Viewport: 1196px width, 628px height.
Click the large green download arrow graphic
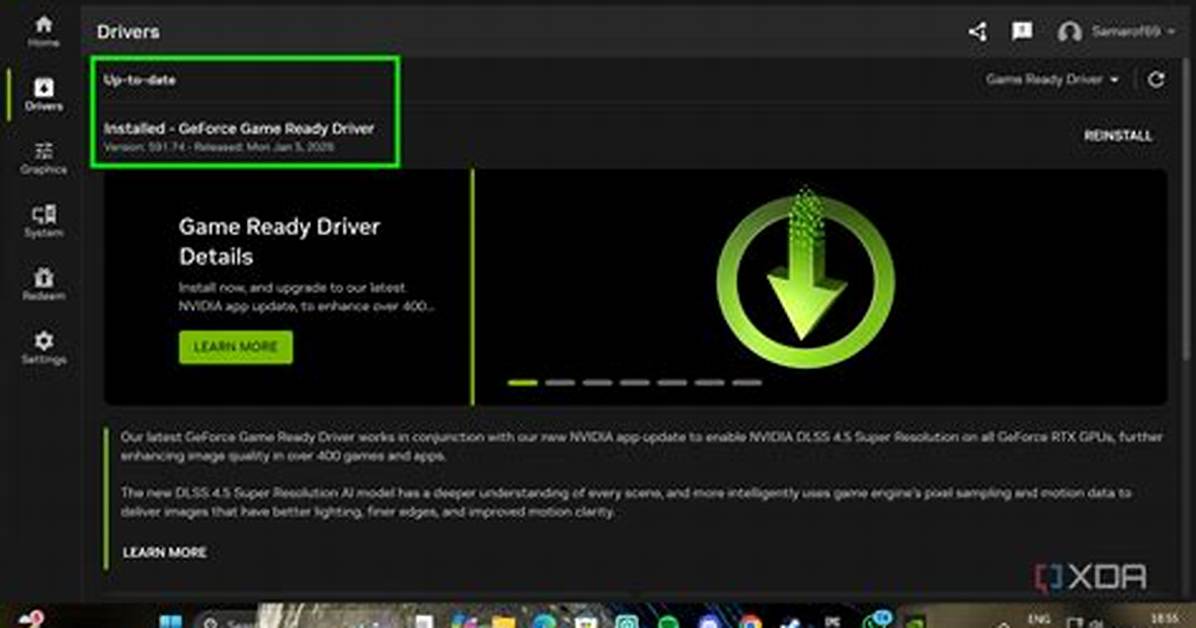805,279
